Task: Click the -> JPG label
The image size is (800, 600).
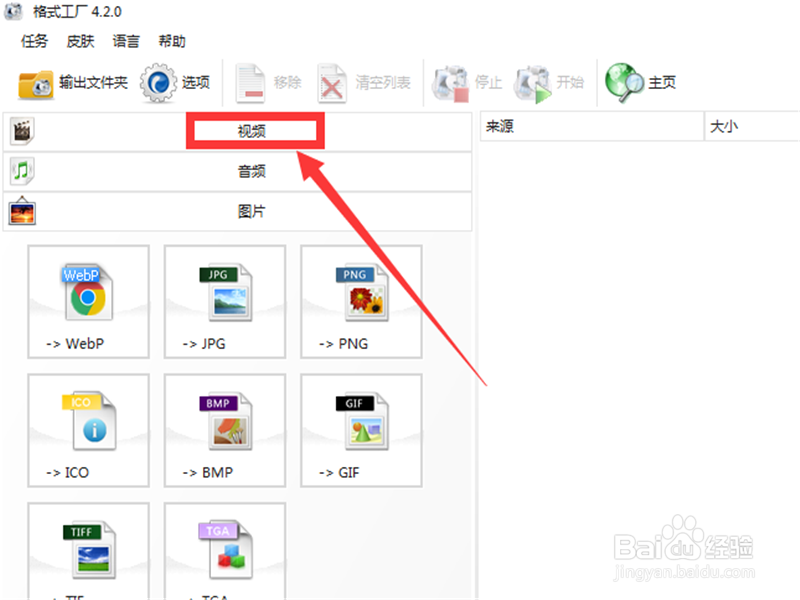Action: tap(204, 344)
